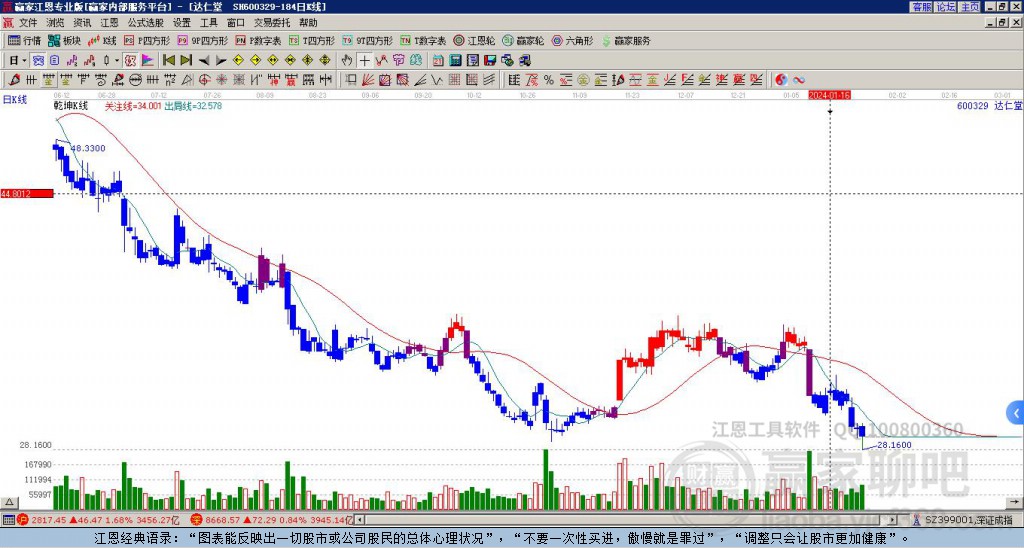Jump to first bar icon
The image size is (1024, 548).
click(168, 61)
